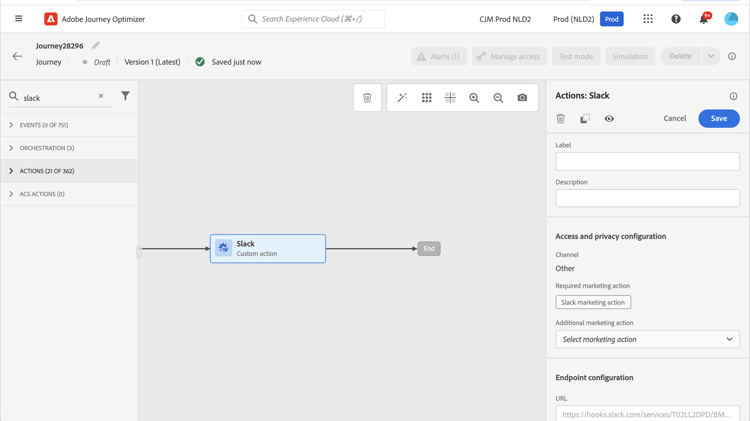Select the Slack custom action node
This screenshot has height=421, width=750.
(x=268, y=248)
